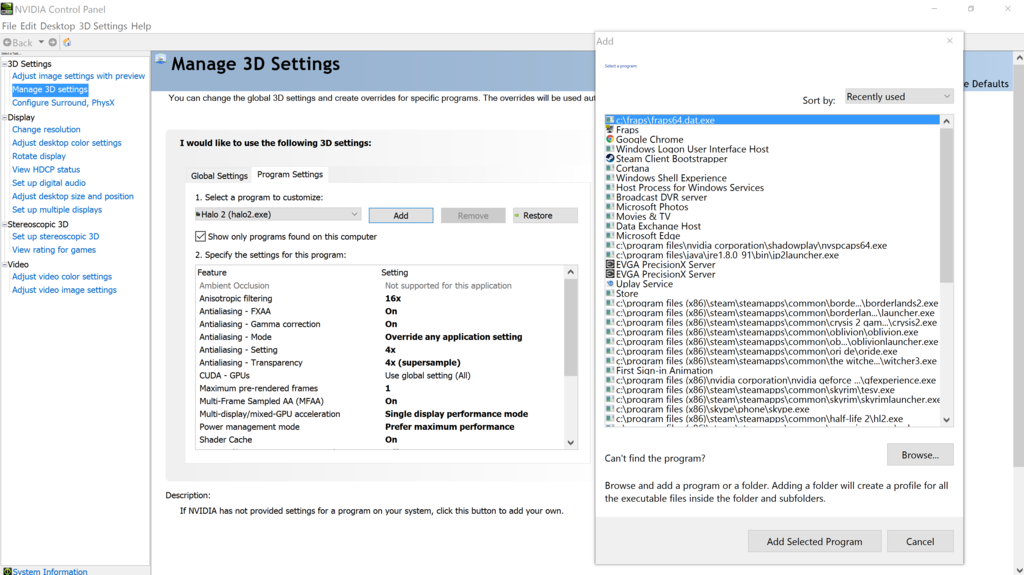Open Set up multiple displays
The image size is (1024, 575).
[57, 210]
